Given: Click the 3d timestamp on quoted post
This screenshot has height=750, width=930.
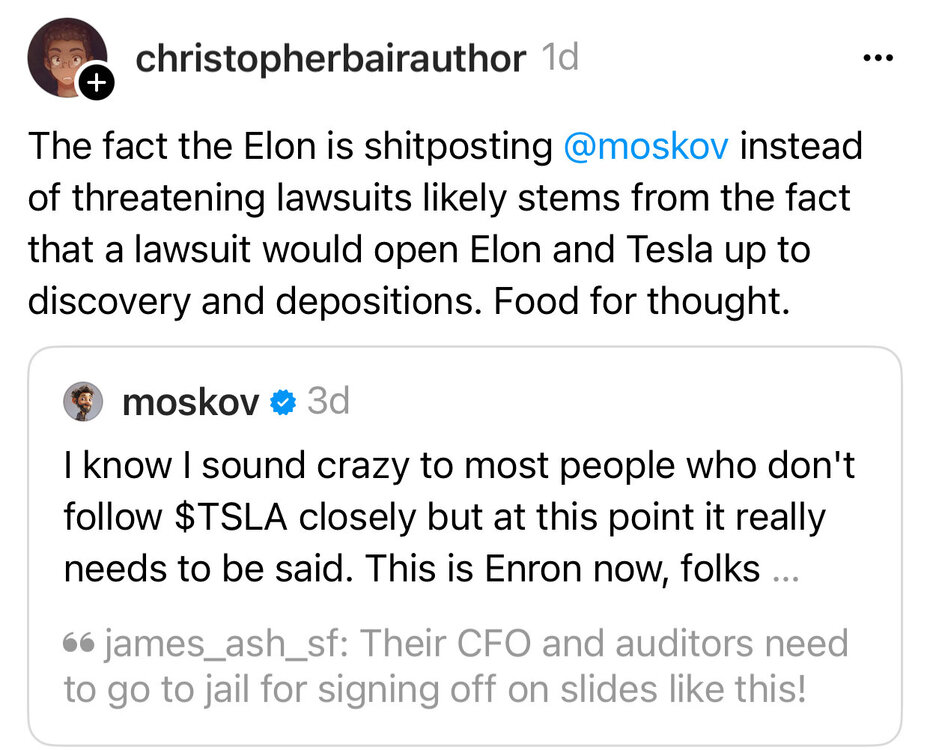Looking at the screenshot, I should tap(328, 402).
